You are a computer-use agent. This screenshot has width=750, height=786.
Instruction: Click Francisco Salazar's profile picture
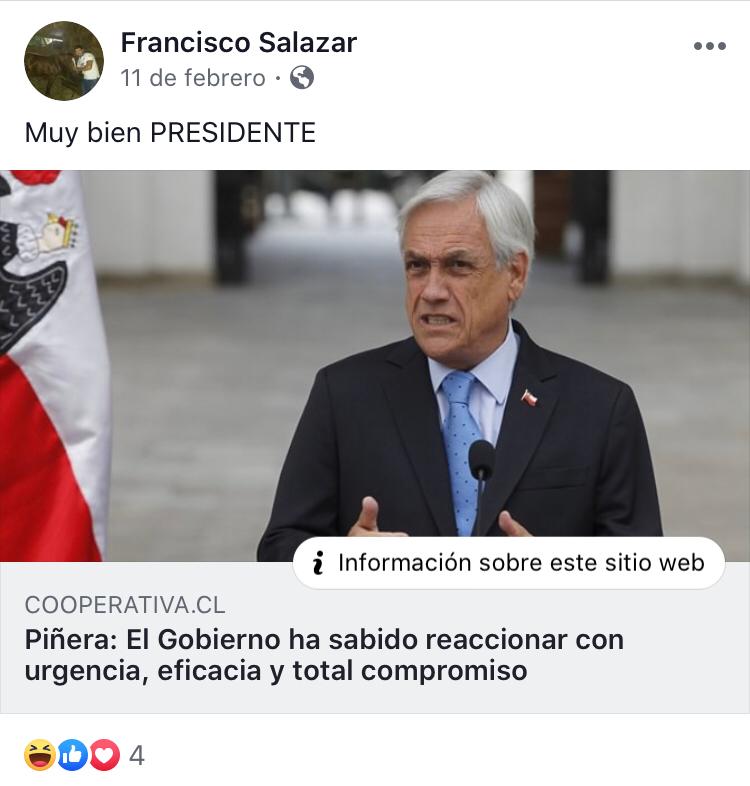[x=64, y=61]
